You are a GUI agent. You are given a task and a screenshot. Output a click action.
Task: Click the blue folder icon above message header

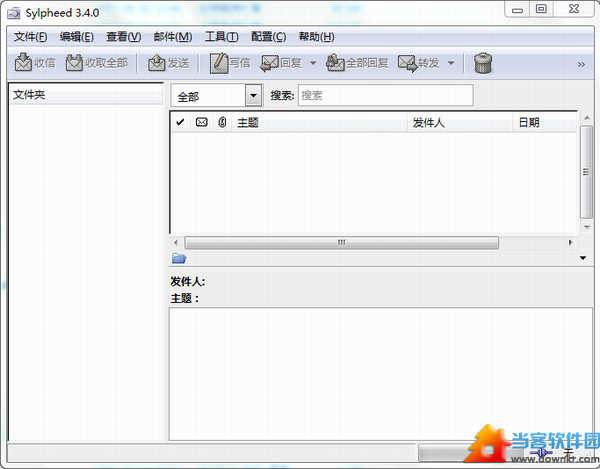pyautogui.click(x=179, y=258)
